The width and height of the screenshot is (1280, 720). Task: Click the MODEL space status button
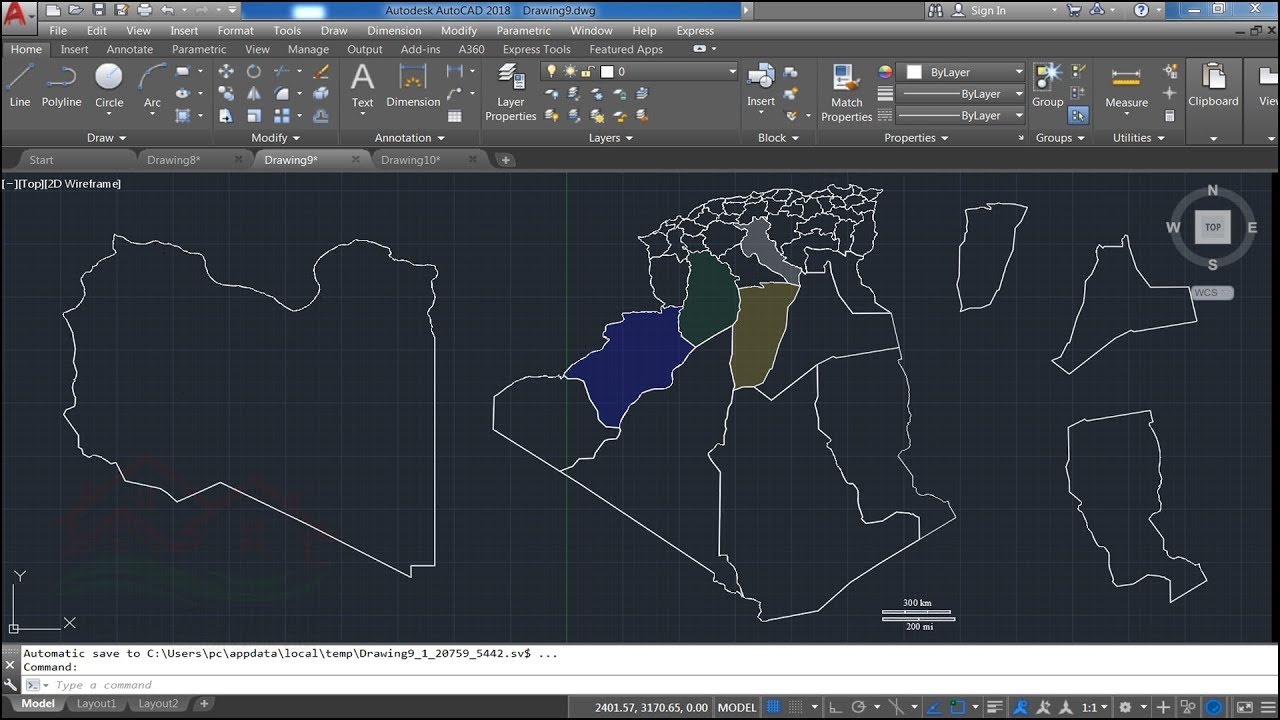(x=737, y=707)
